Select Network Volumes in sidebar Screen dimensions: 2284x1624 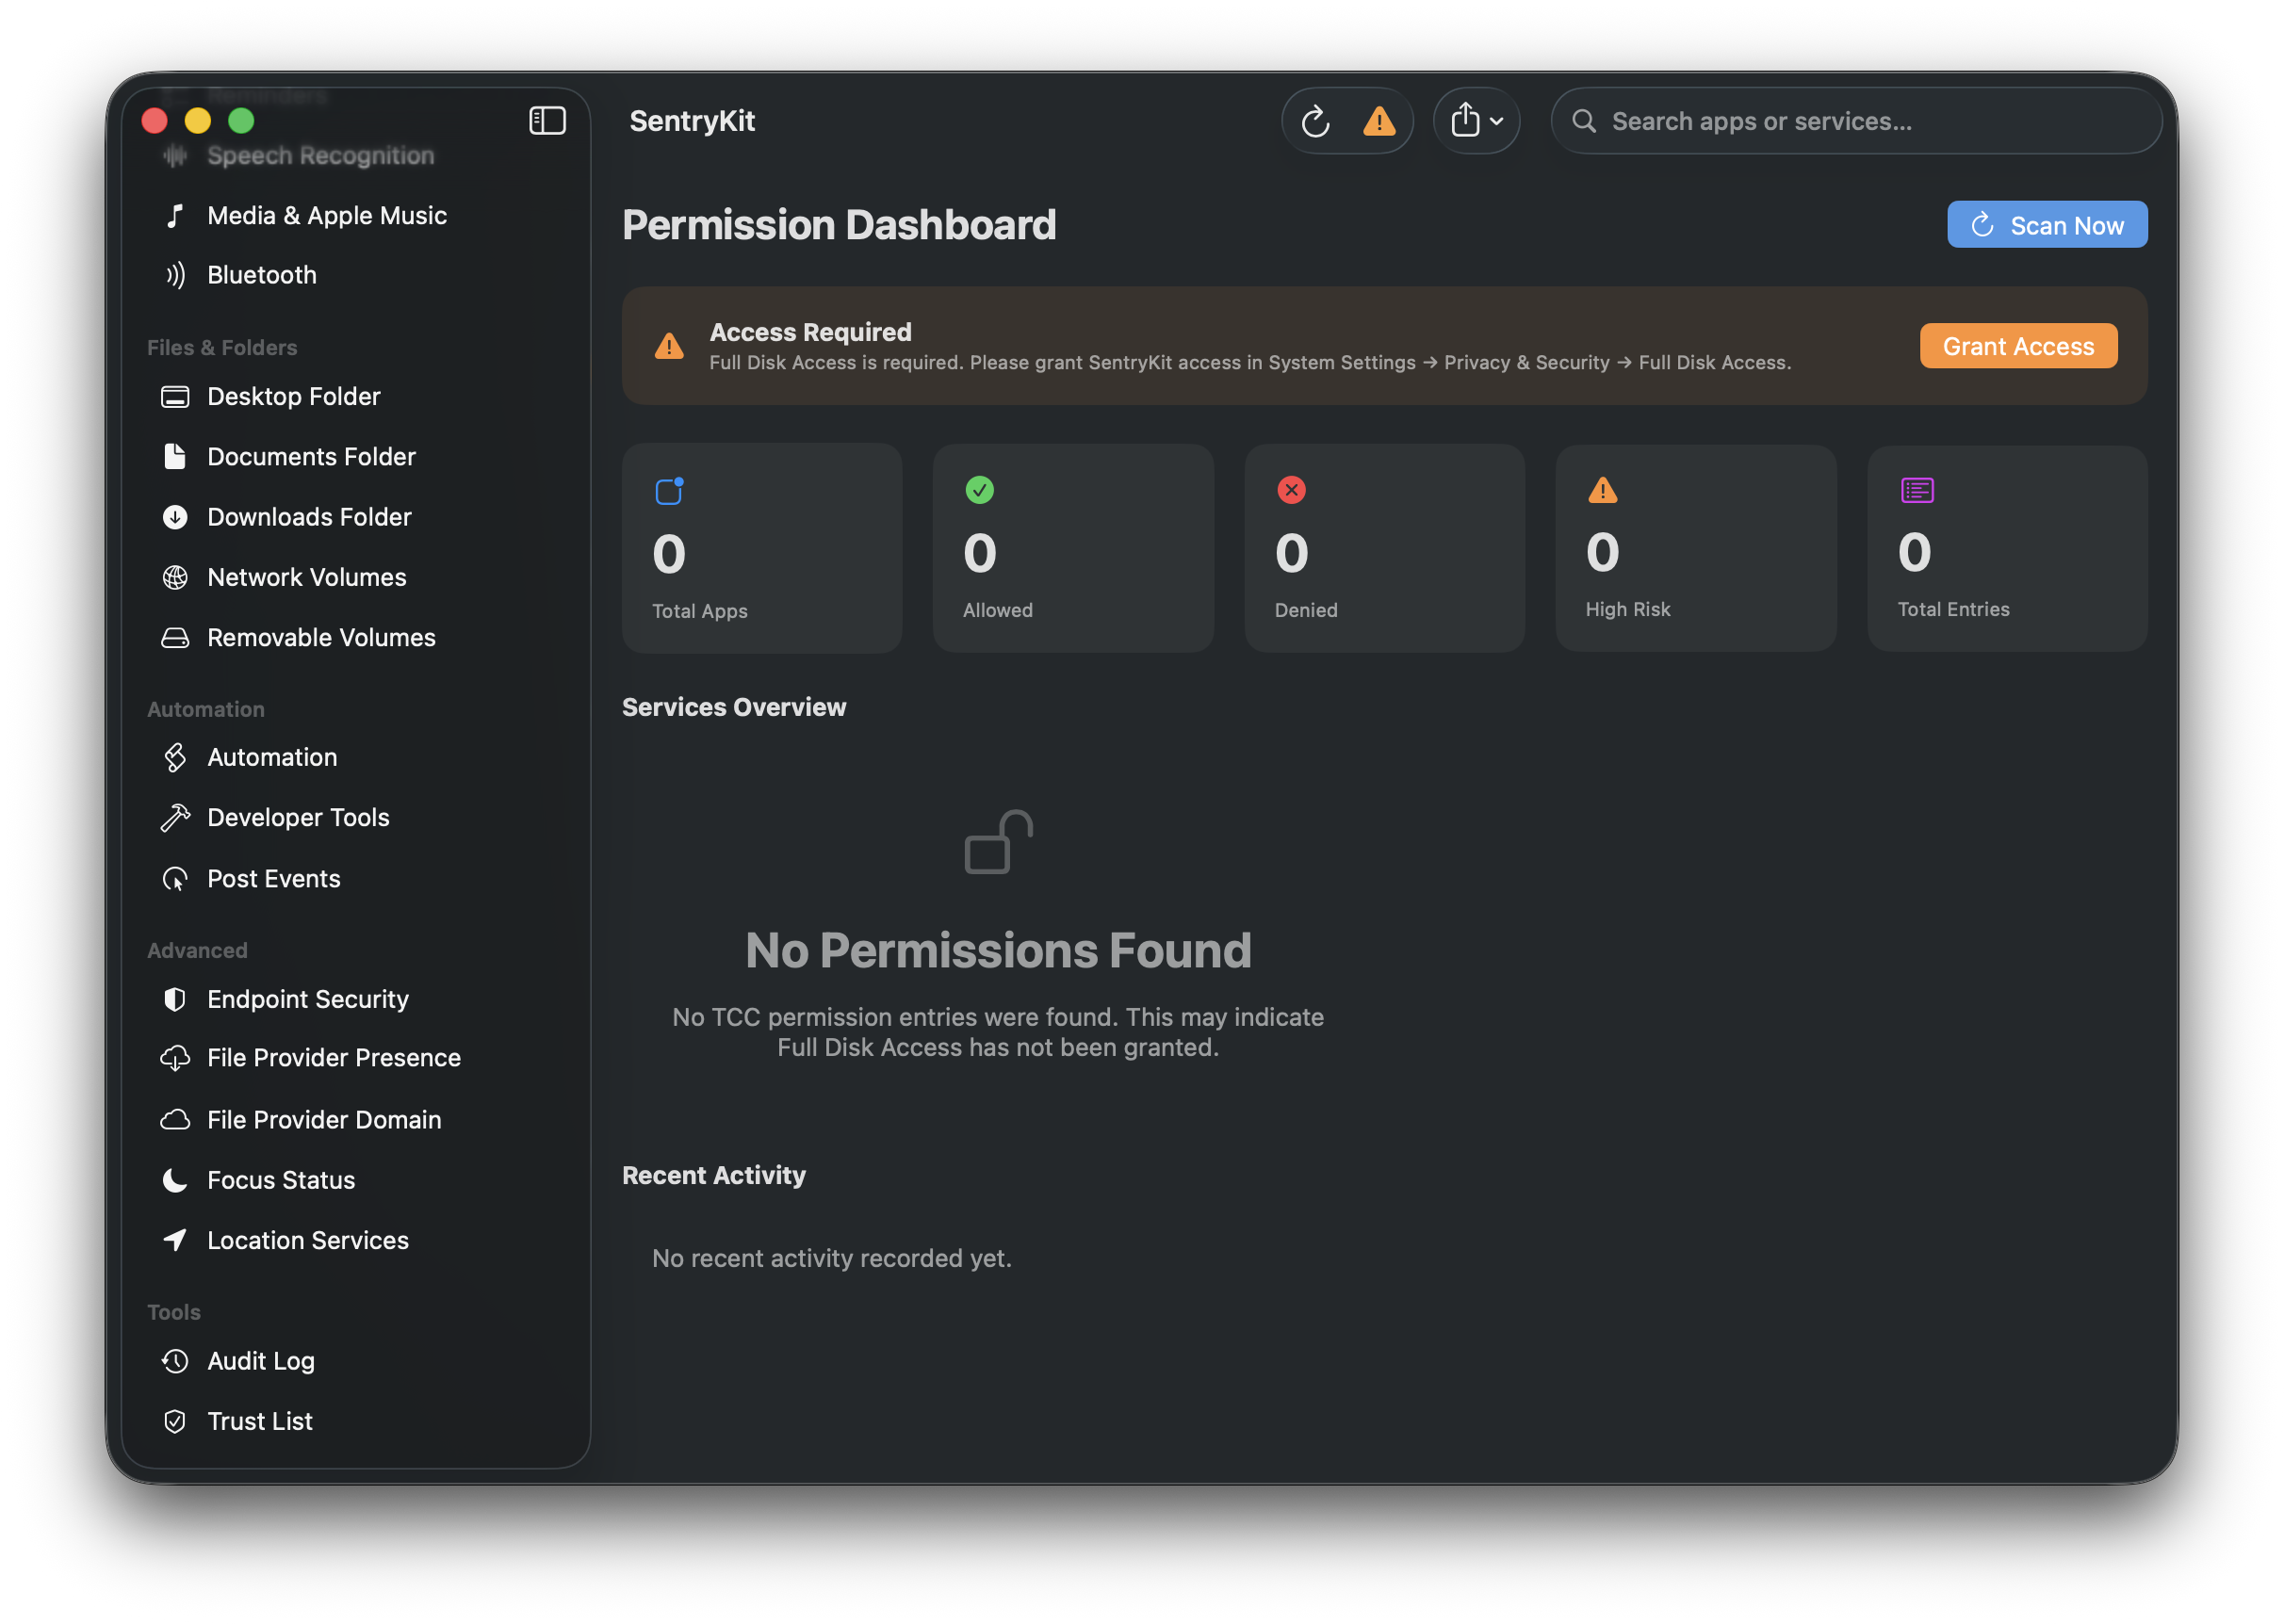coord(355,577)
